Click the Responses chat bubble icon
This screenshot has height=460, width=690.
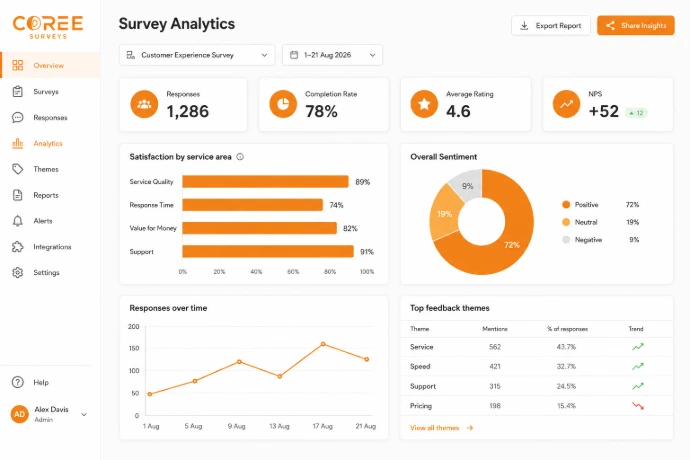point(18,118)
